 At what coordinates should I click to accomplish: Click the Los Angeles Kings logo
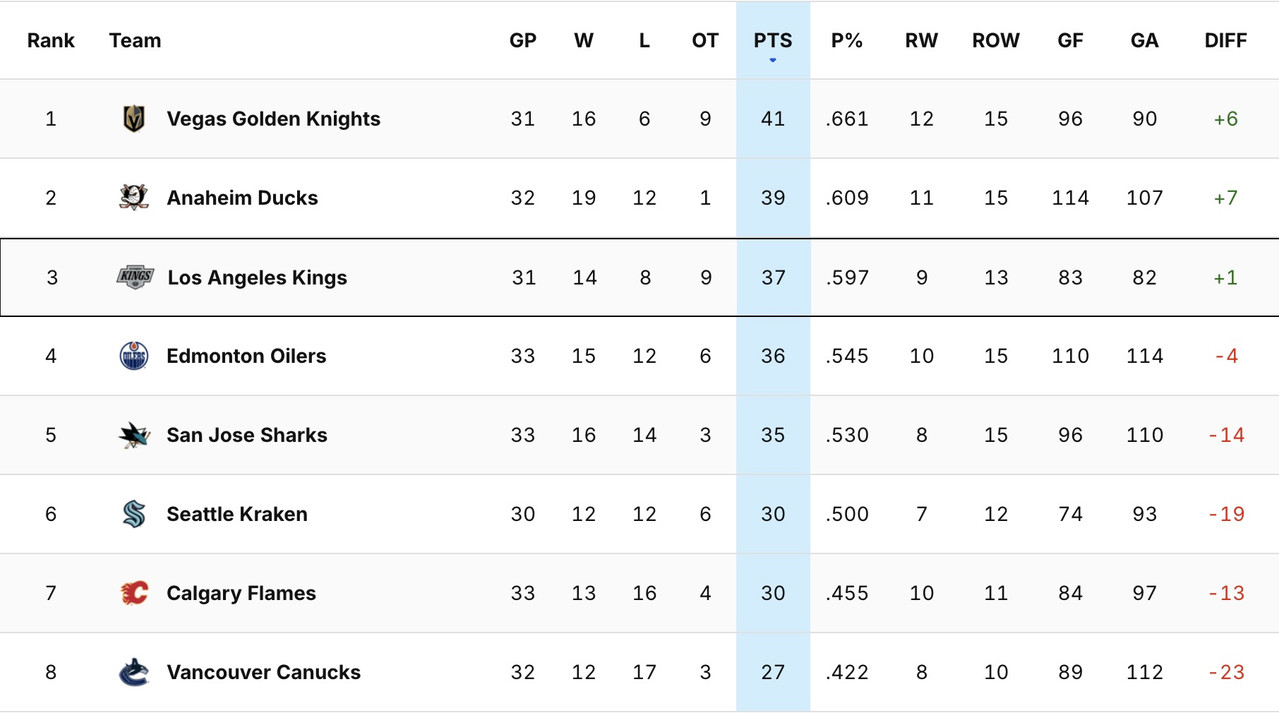coord(133,277)
